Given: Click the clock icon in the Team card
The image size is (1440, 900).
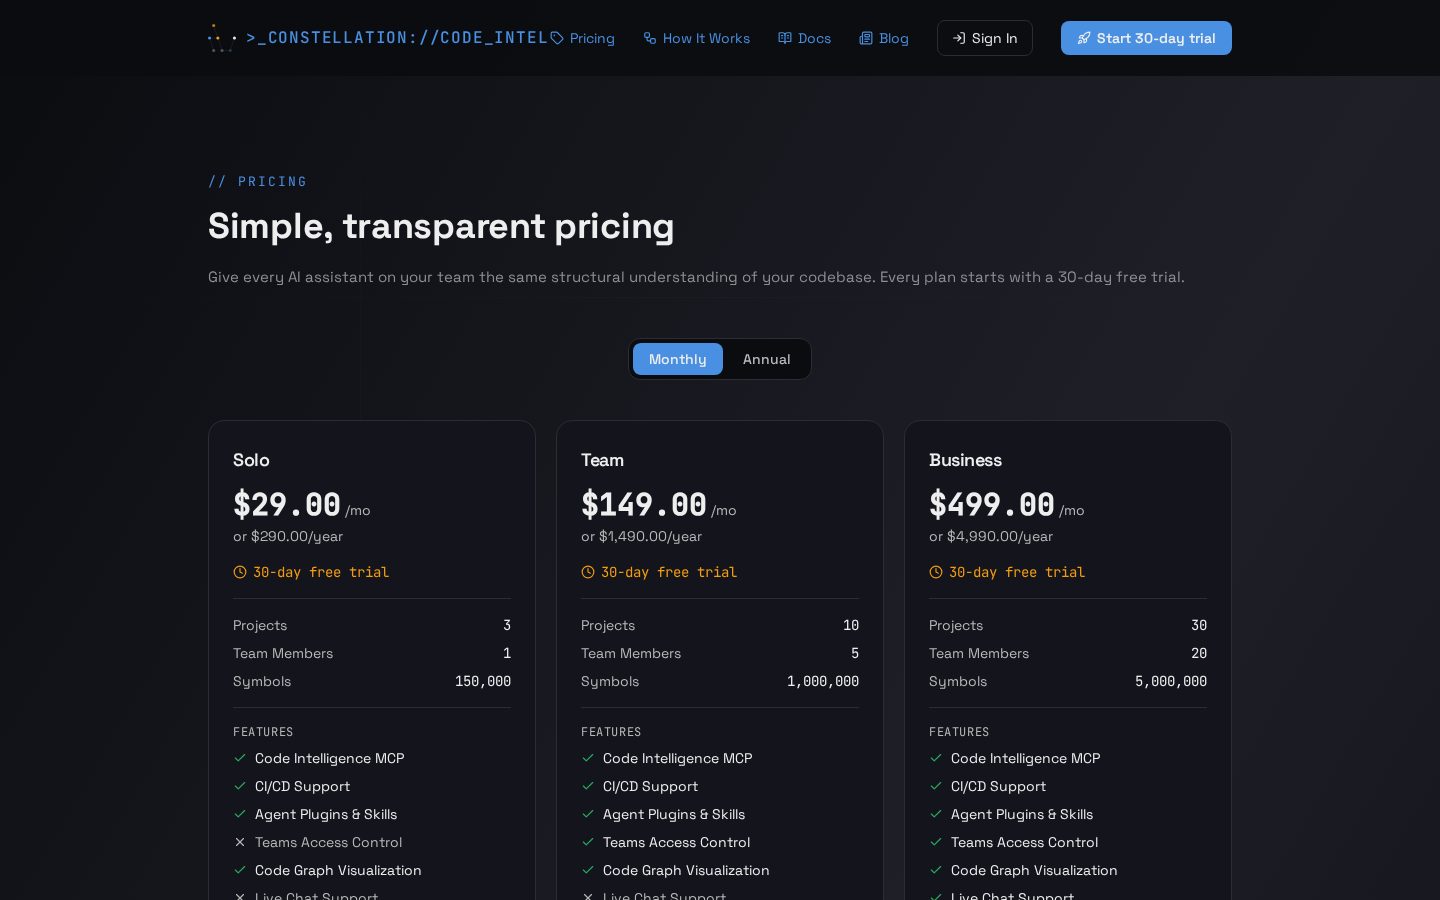Looking at the screenshot, I should click(588, 572).
